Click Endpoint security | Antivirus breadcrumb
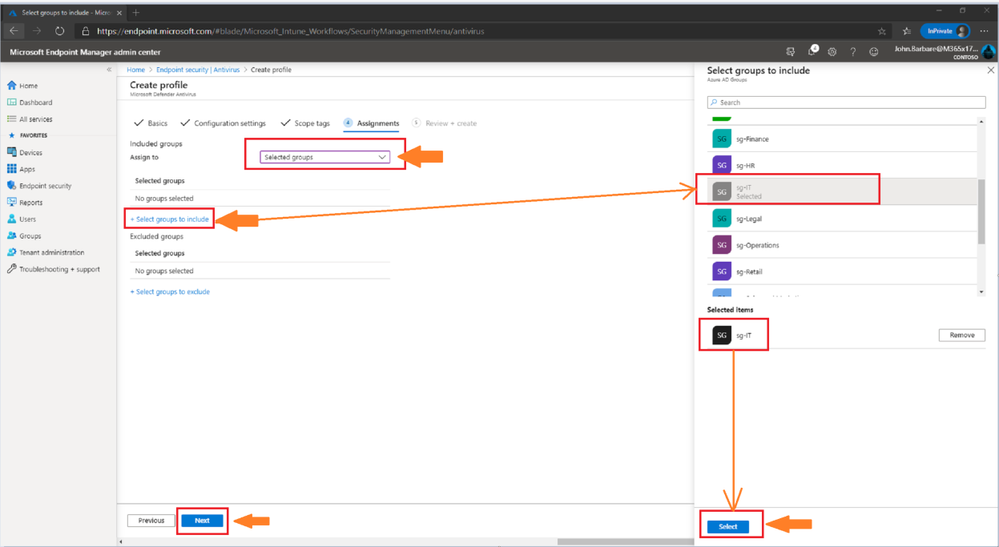The image size is (999, 547). (198, 69)
